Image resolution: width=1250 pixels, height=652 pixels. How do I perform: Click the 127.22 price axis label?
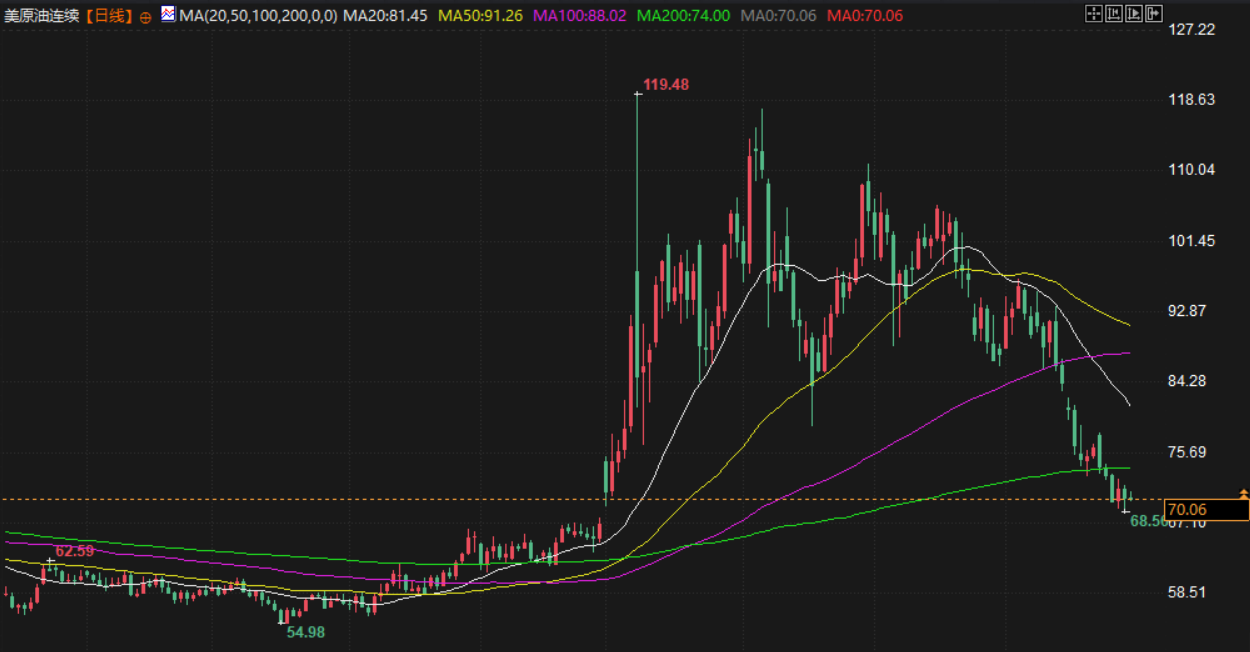pos(1193,29)
